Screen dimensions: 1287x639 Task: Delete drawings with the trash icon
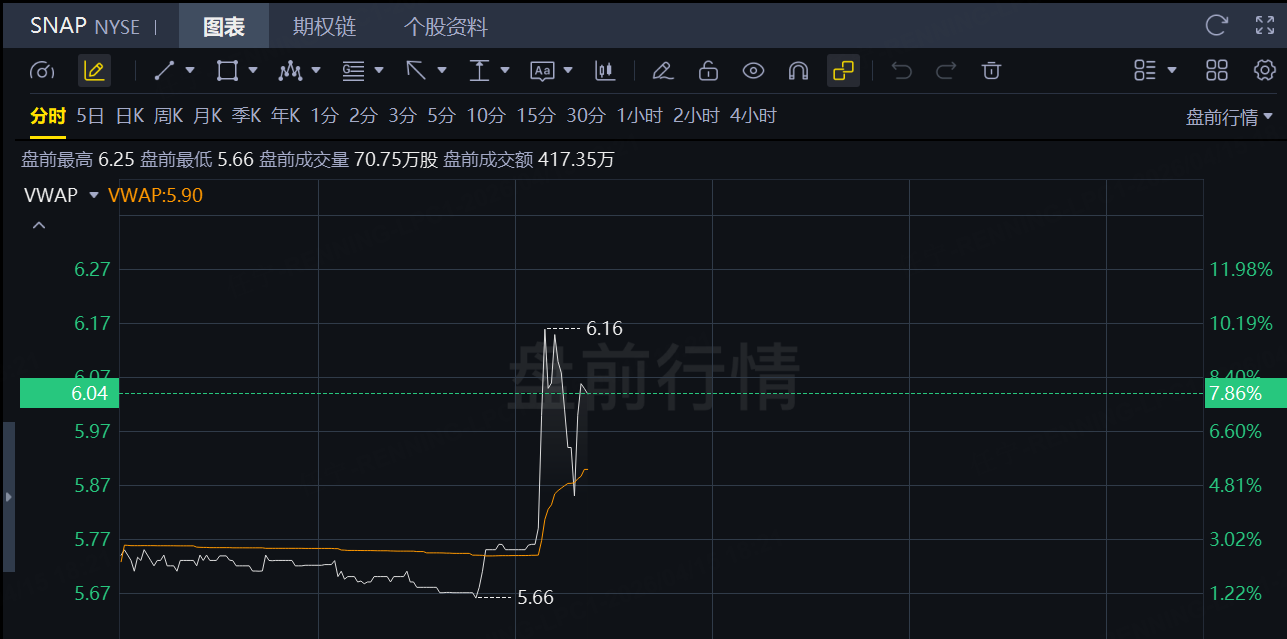pyautogui.click(x=991, y=71)
